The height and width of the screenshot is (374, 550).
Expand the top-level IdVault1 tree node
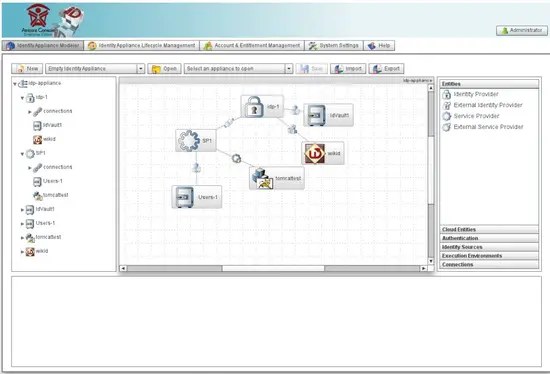(x=22, y=210)
